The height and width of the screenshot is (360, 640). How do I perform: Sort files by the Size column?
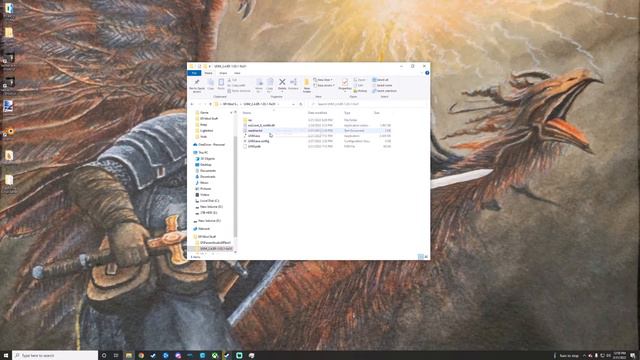(x=377, y=113)
